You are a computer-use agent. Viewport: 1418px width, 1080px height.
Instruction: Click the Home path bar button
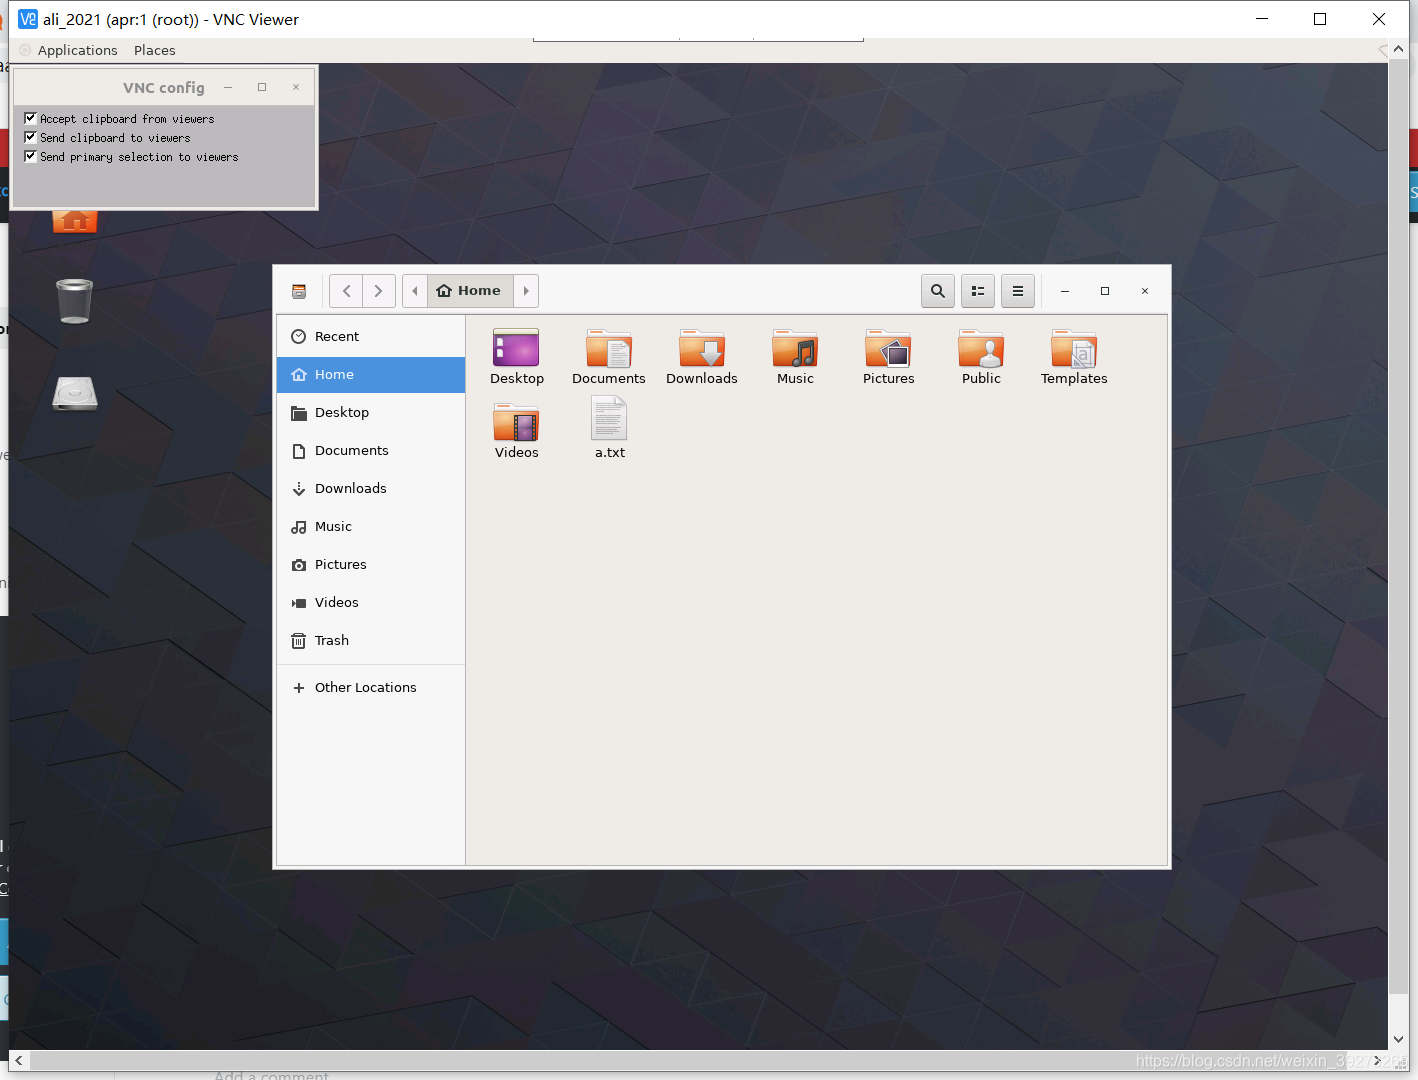[470, 291]
